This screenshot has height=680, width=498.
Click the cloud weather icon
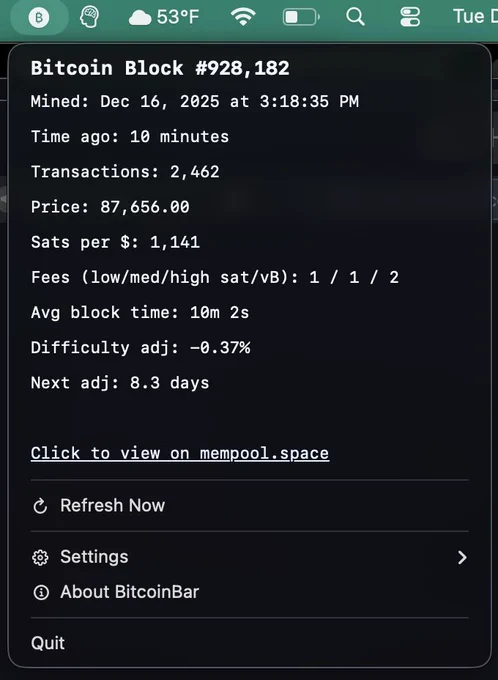pyautogui.click(x=140, y=18)
